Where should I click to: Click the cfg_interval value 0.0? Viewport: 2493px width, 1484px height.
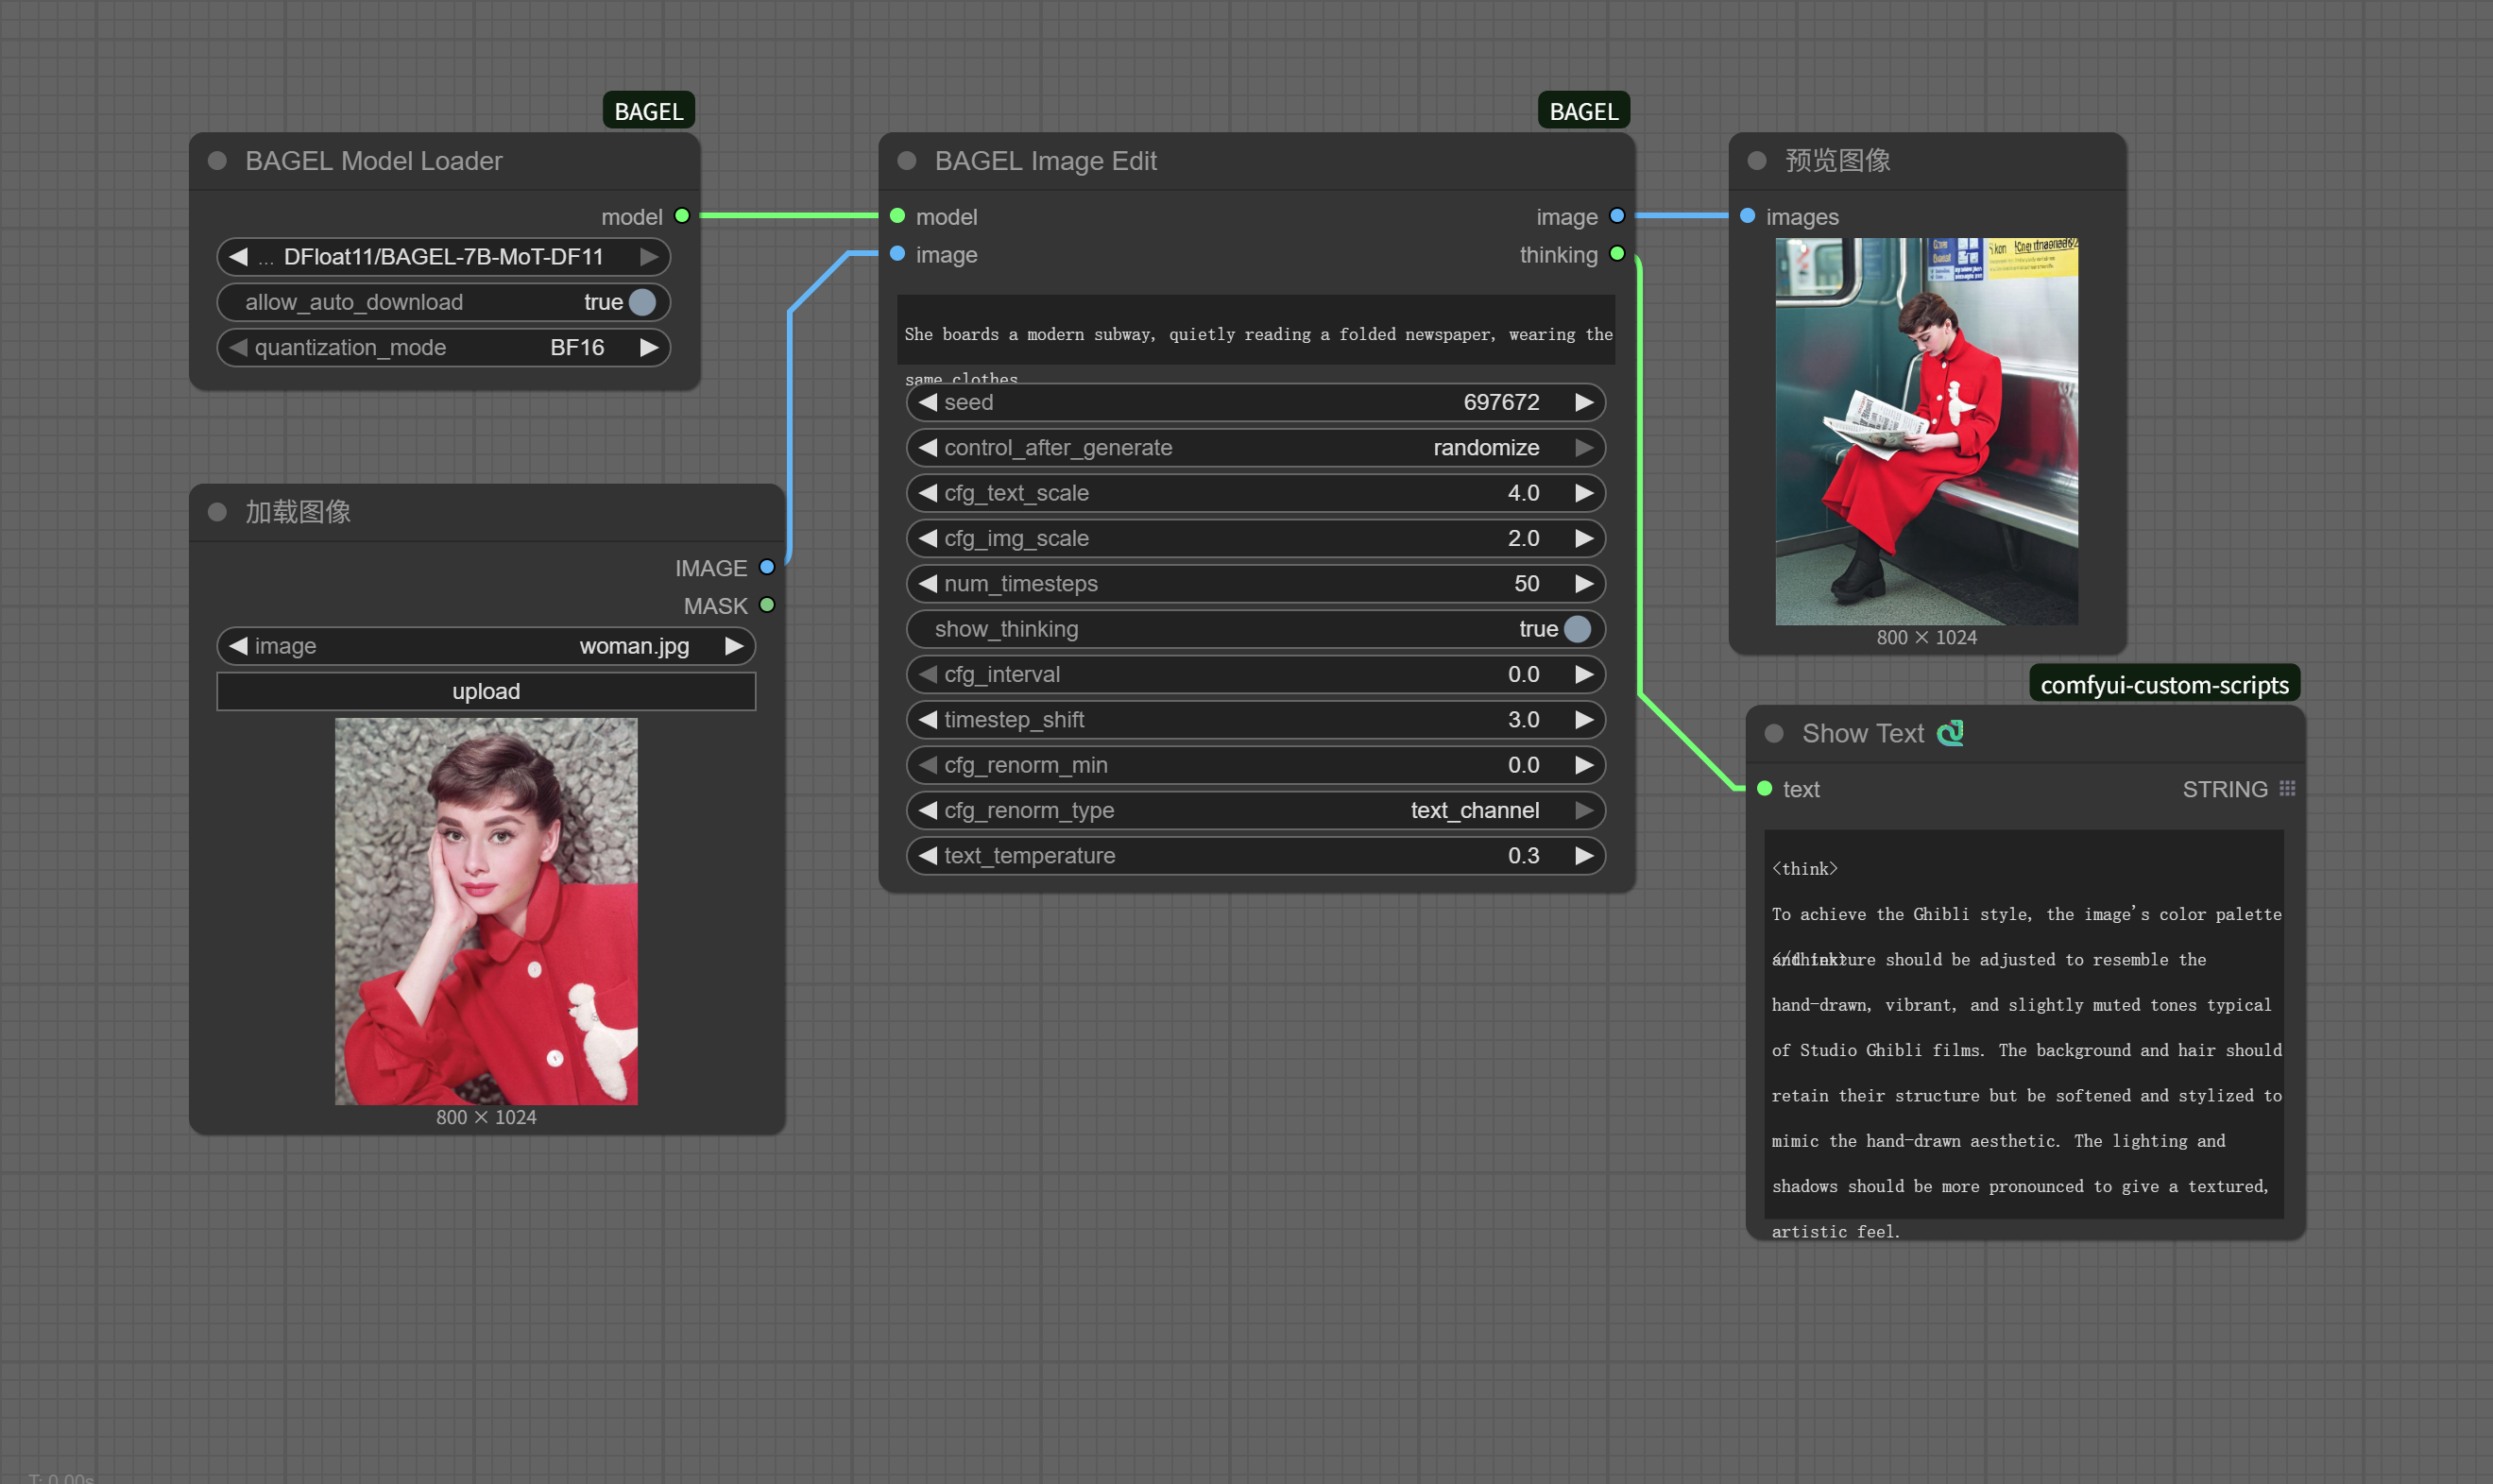coord(1523,674)
